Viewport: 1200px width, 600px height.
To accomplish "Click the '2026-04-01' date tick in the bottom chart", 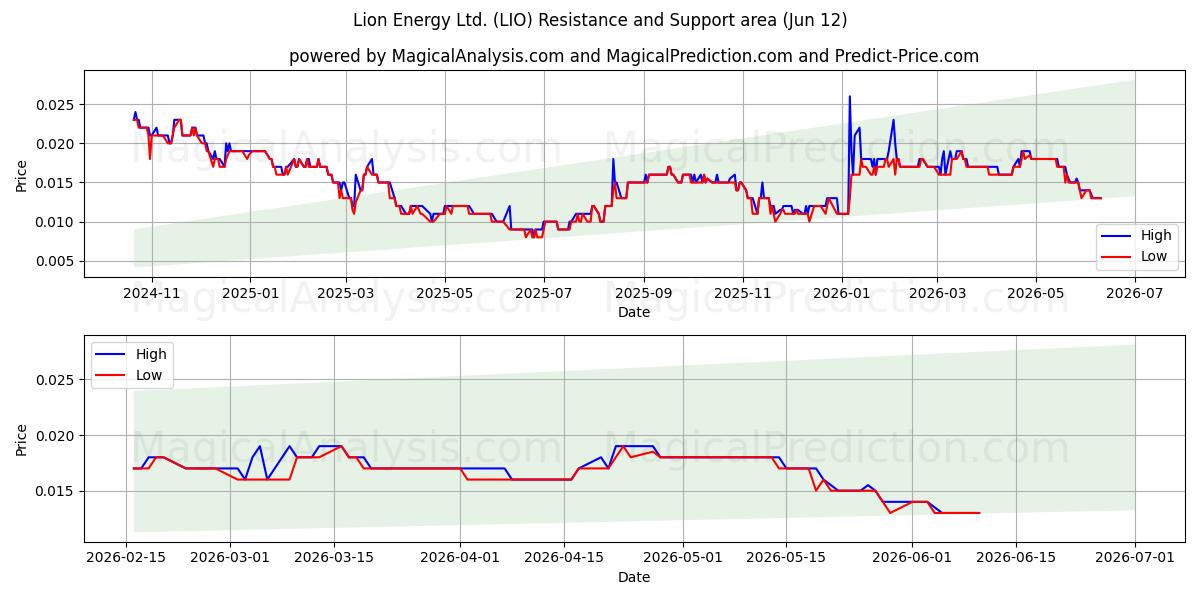I will point(461,558).
